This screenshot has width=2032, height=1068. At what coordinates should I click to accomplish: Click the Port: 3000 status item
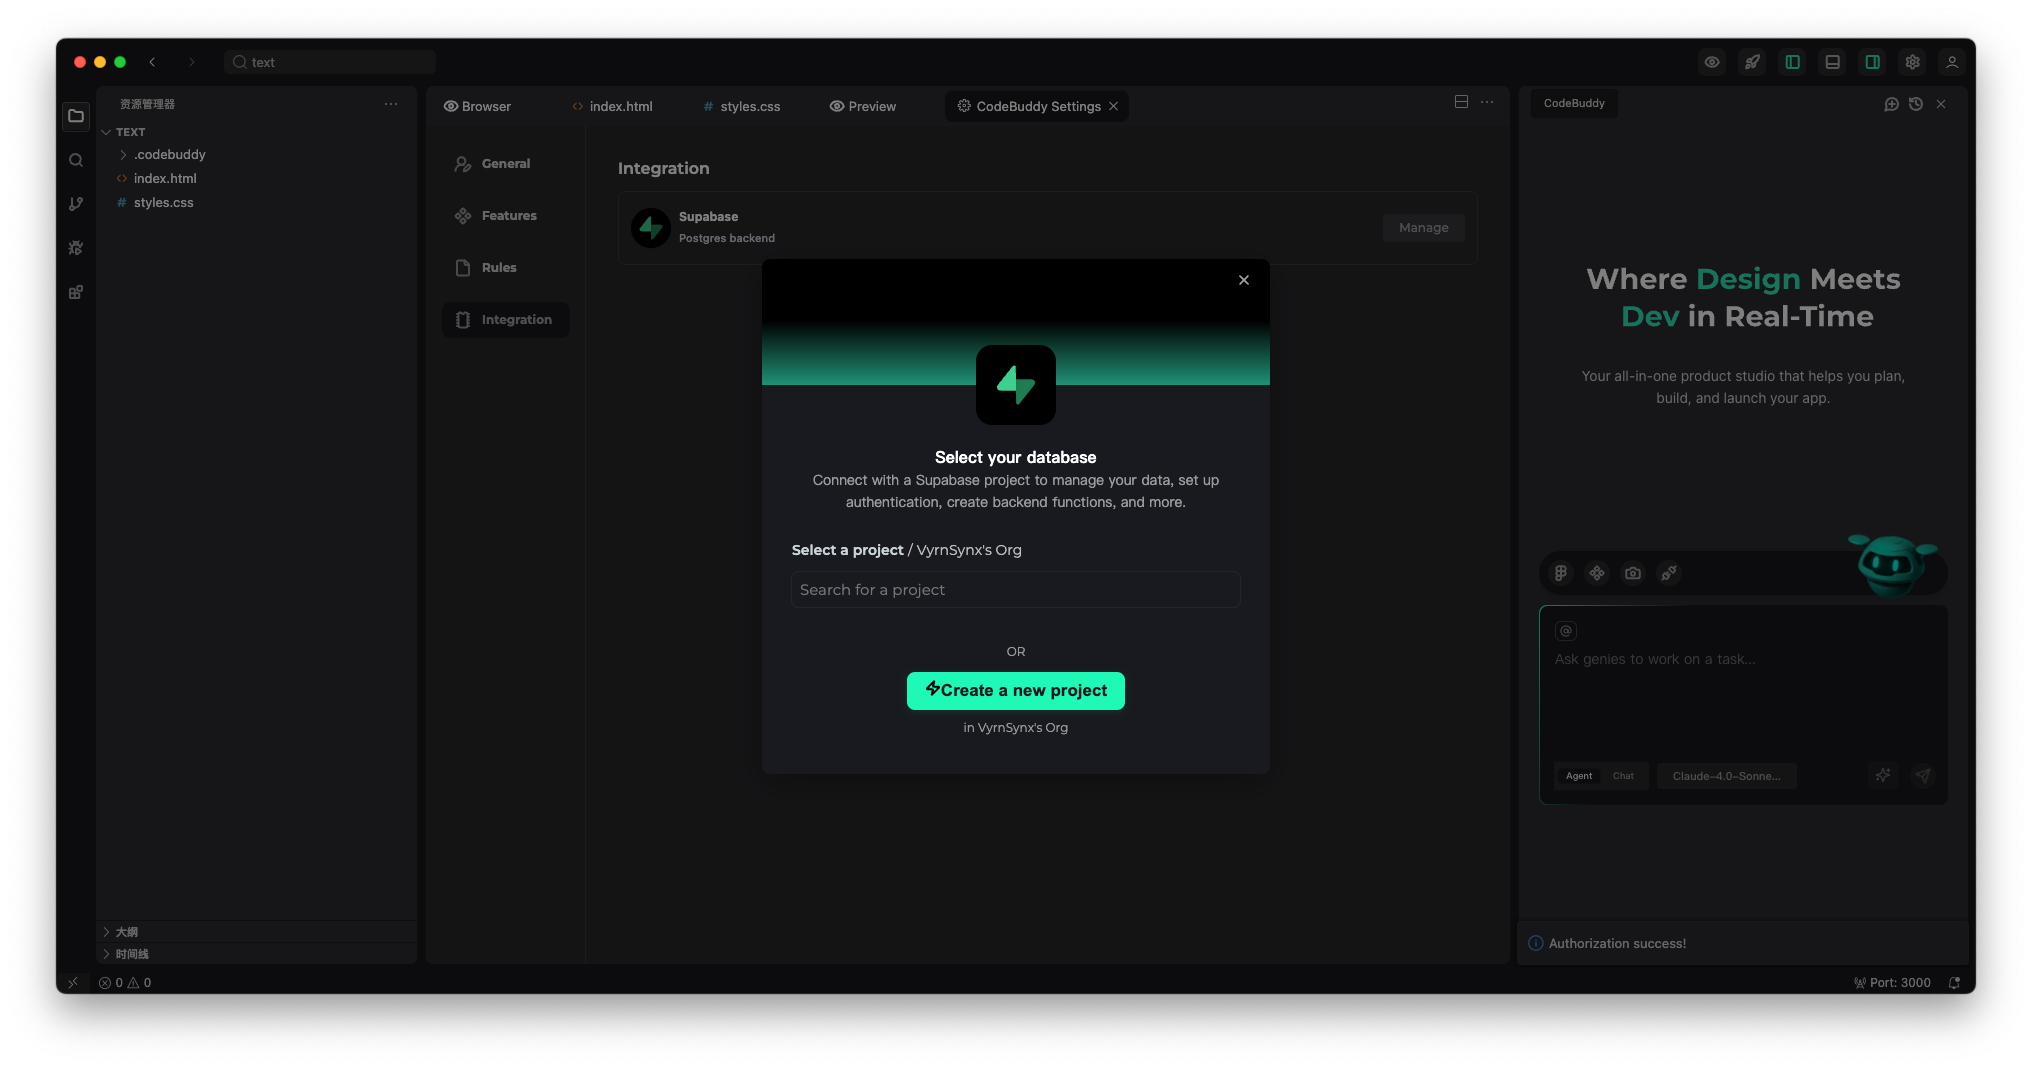click(x=1892, y=983)
